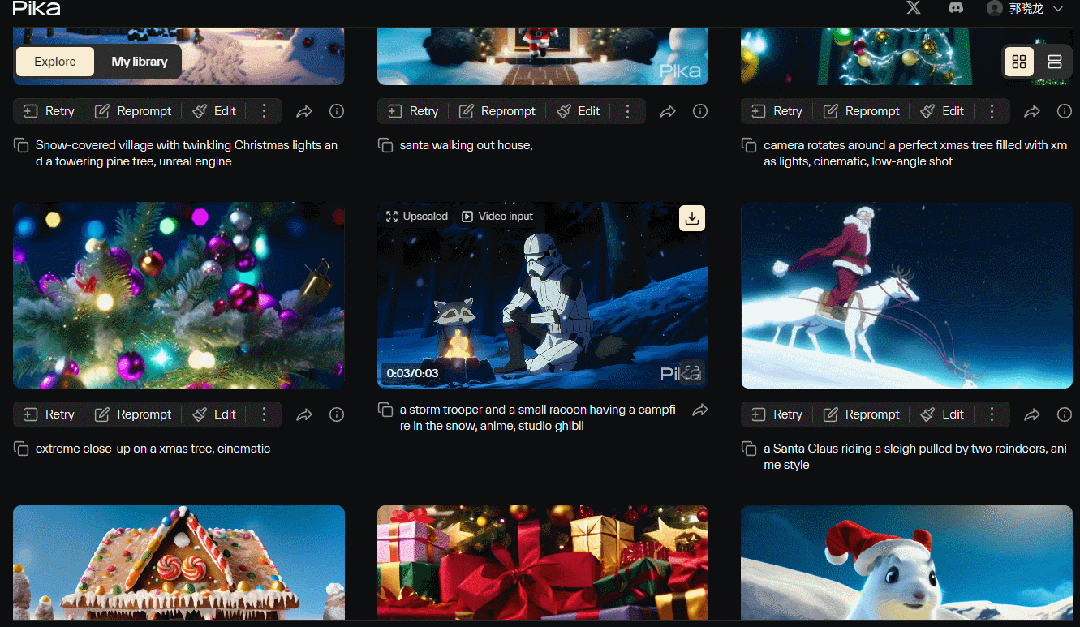Image resolution: width=1080 pixels, height=627 pixels.
Task: Open the Christmas ornaments close-up thumbnail
Action: tap(178, 295)
